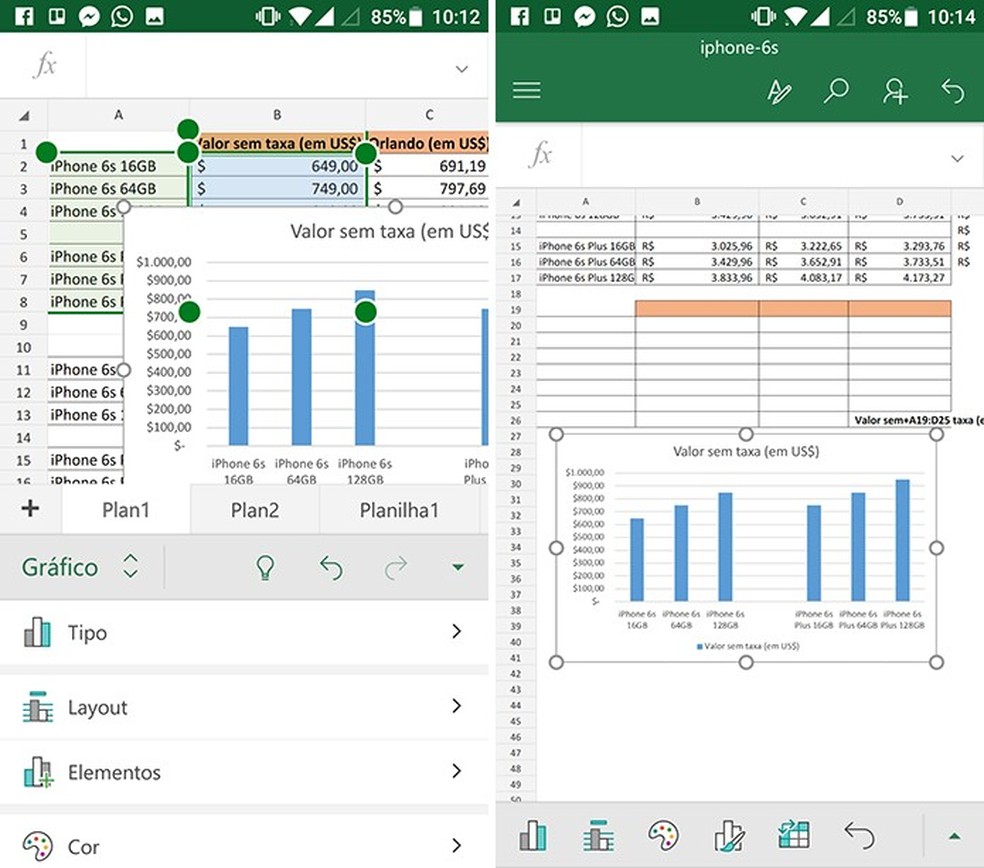Select the chart styles brush icon
The width and height of the screenshot is (984, 868).
[728, 835]
